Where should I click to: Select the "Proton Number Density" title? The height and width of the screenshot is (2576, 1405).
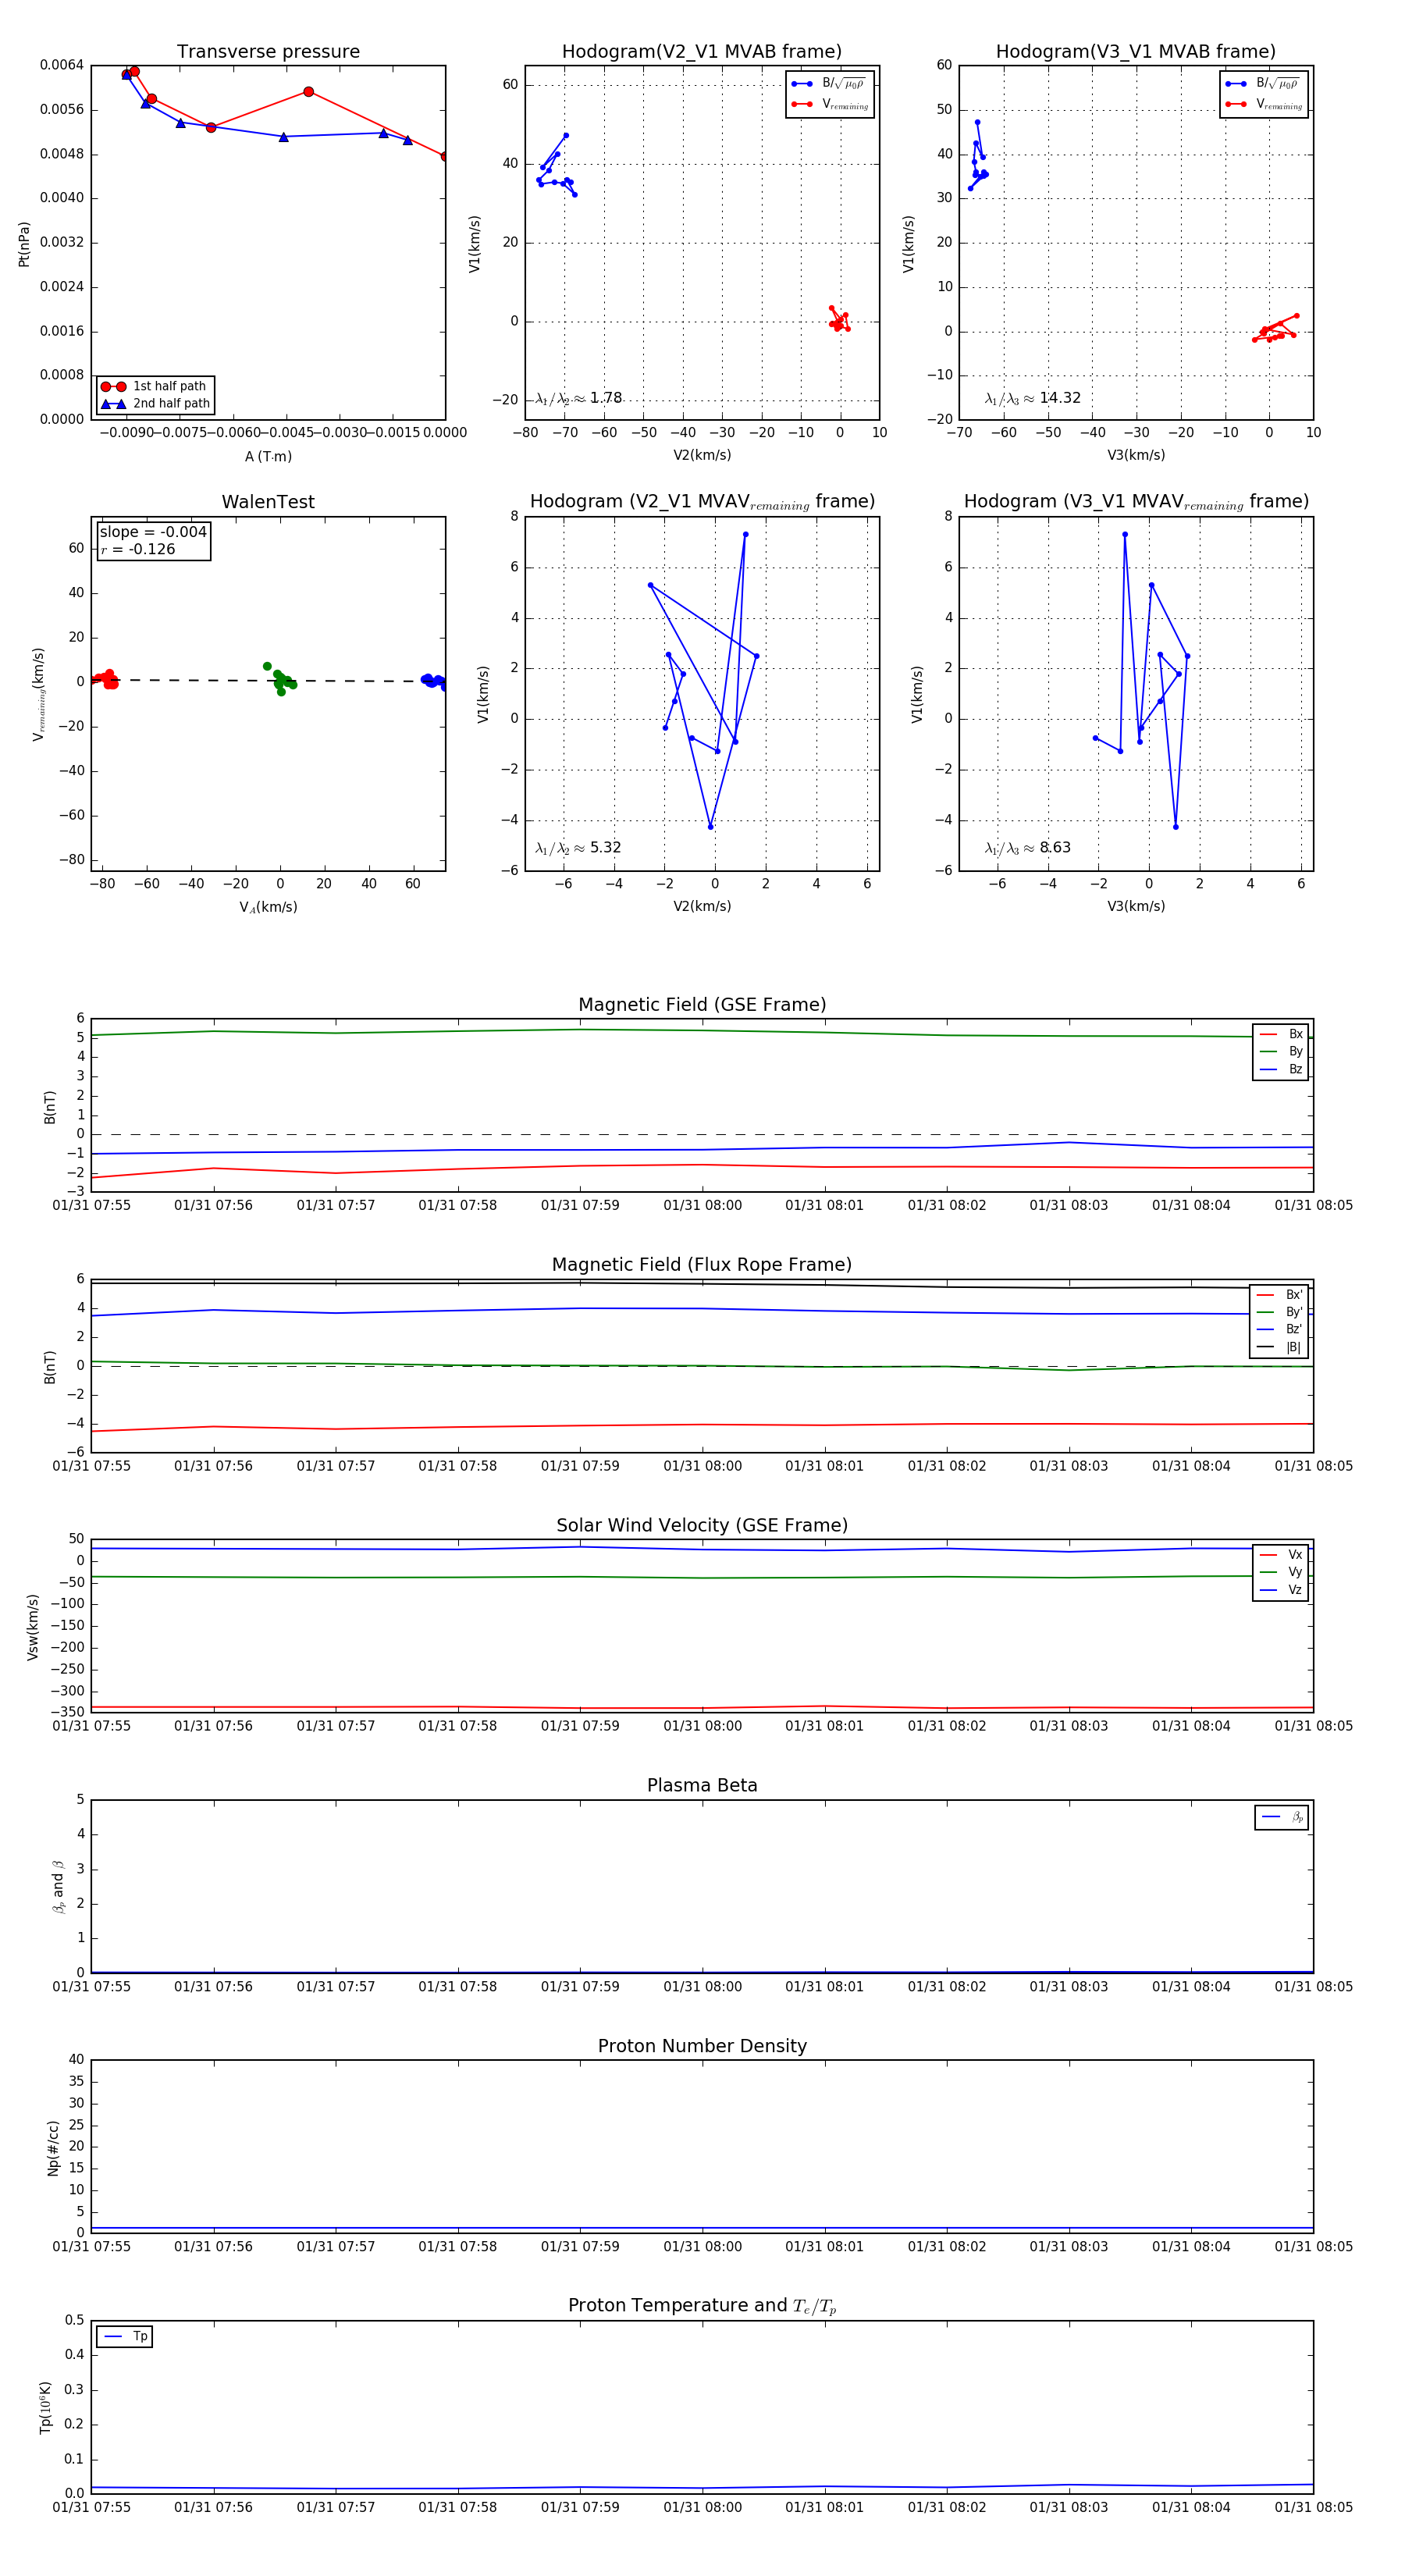[702, 2046]
